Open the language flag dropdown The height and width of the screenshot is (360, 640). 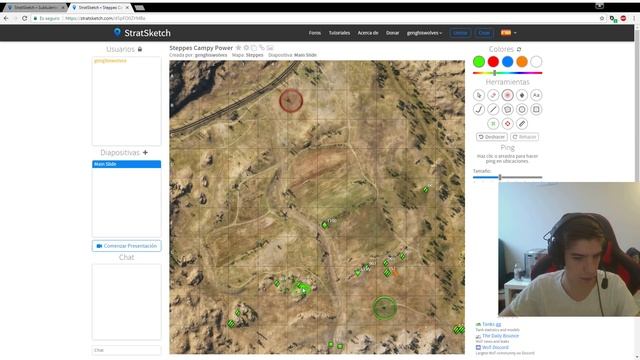[x=509, y=33]
